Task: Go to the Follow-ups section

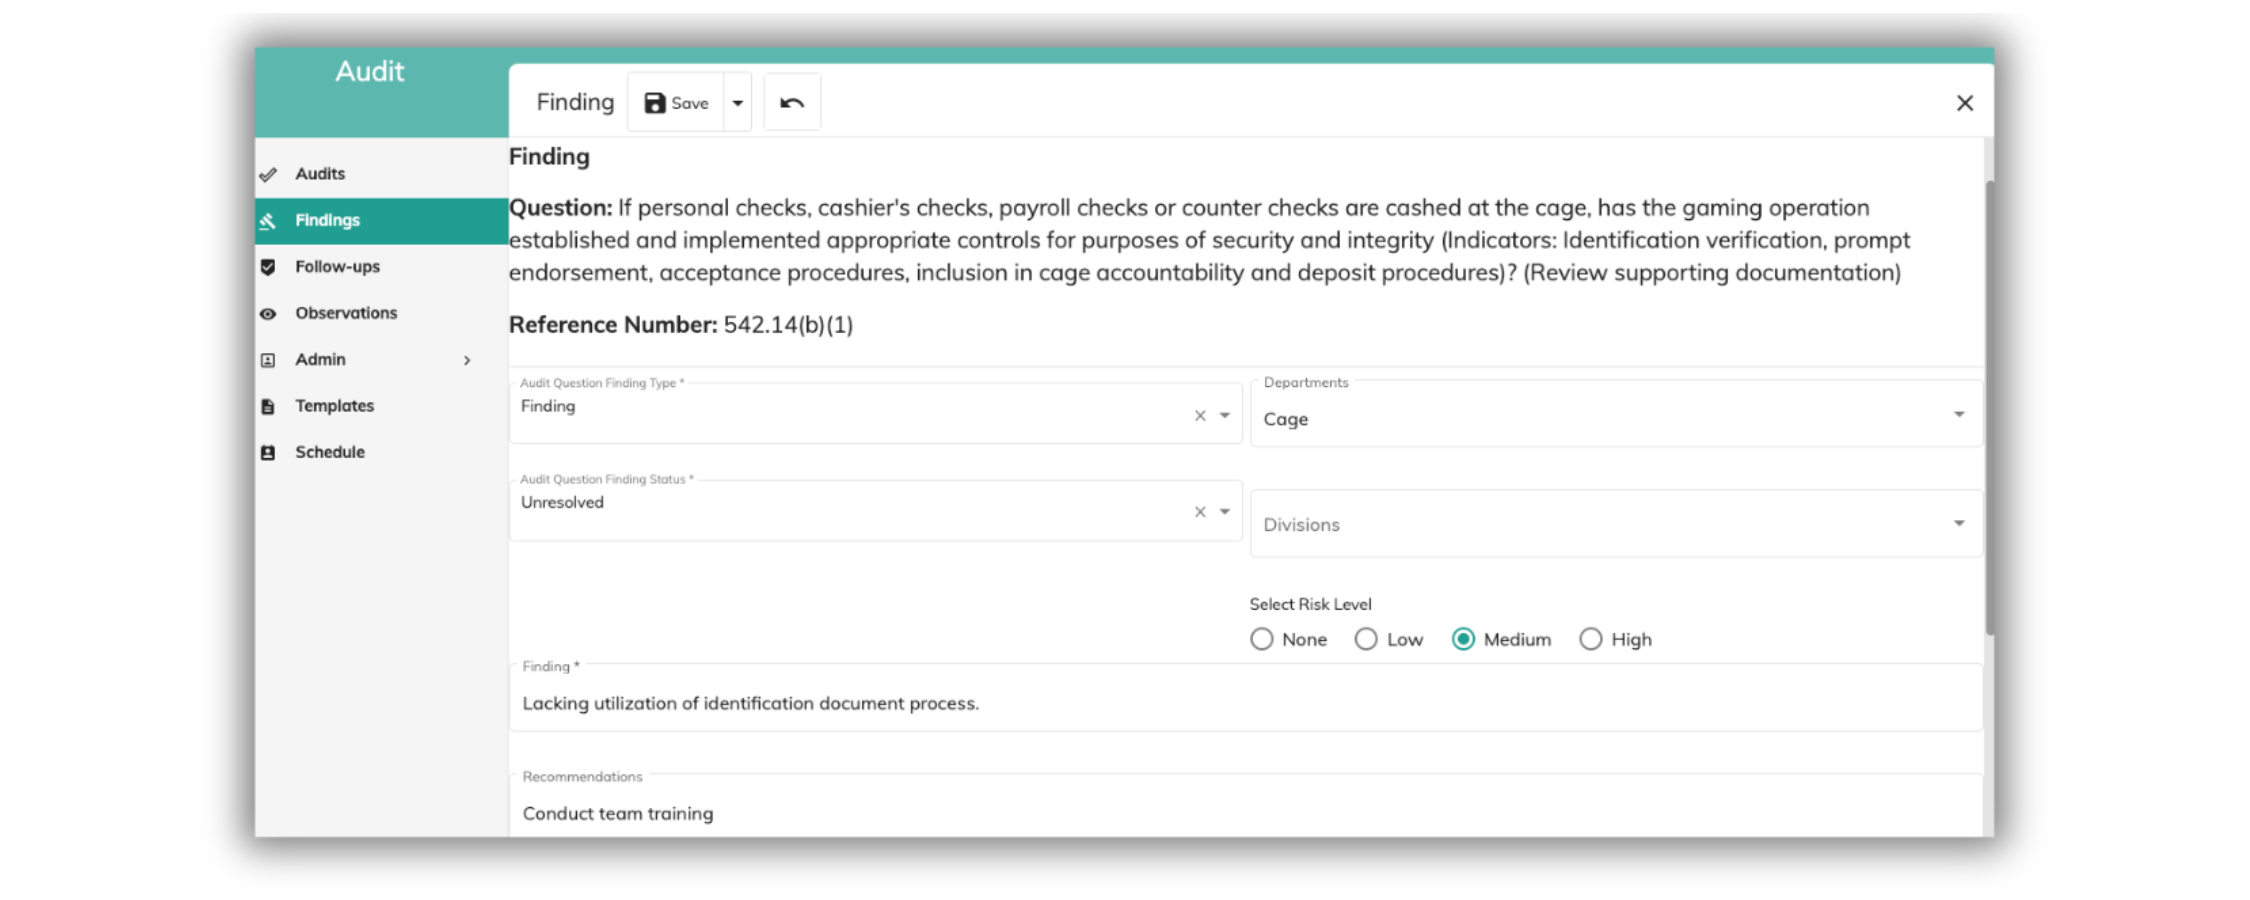Action: (337, 267)
